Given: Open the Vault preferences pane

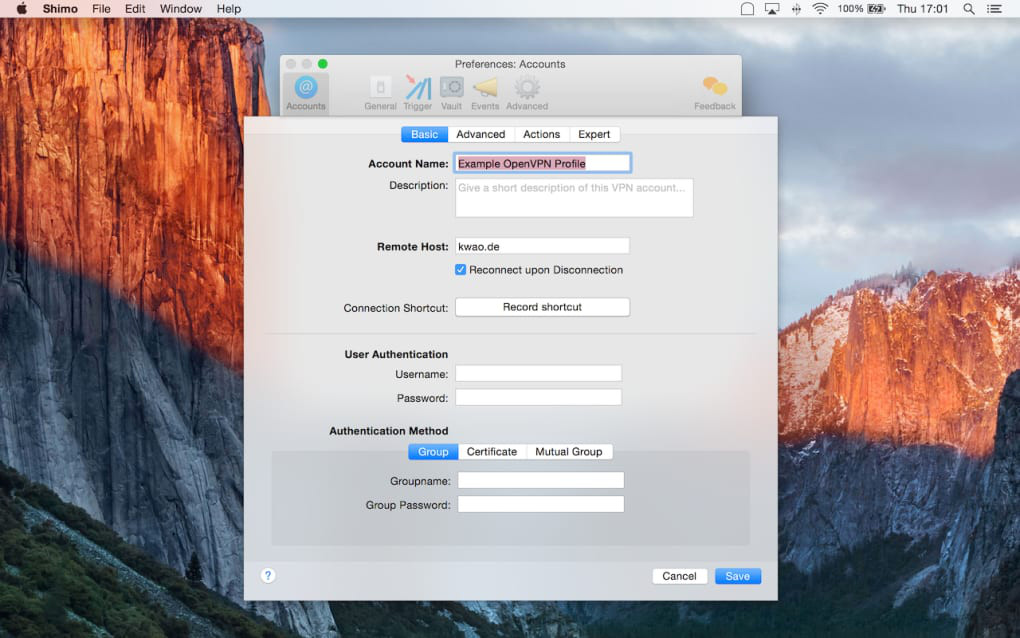Looking at the screenshot, I should point(451,93).
